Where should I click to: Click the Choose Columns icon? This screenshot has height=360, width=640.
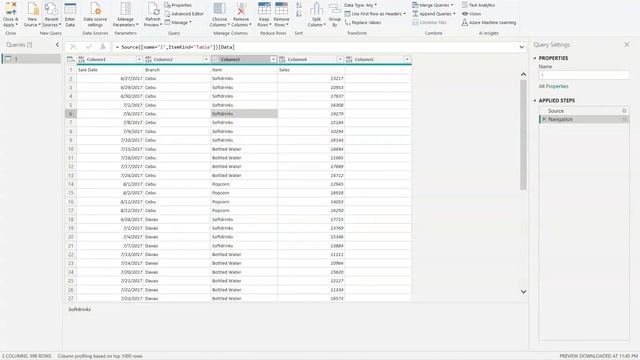tap(220, 9)
